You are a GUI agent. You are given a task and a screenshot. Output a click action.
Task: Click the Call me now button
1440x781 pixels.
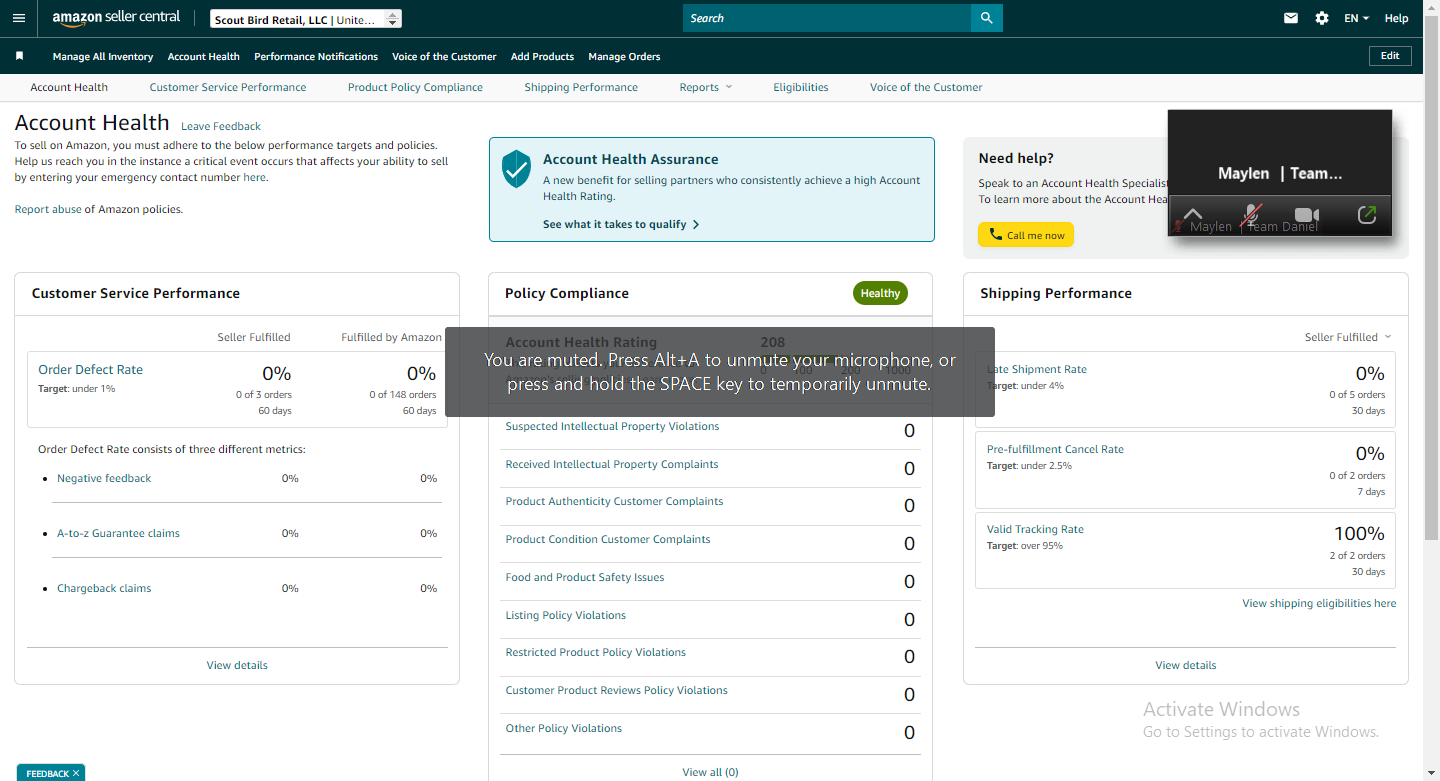(1026, 235)
